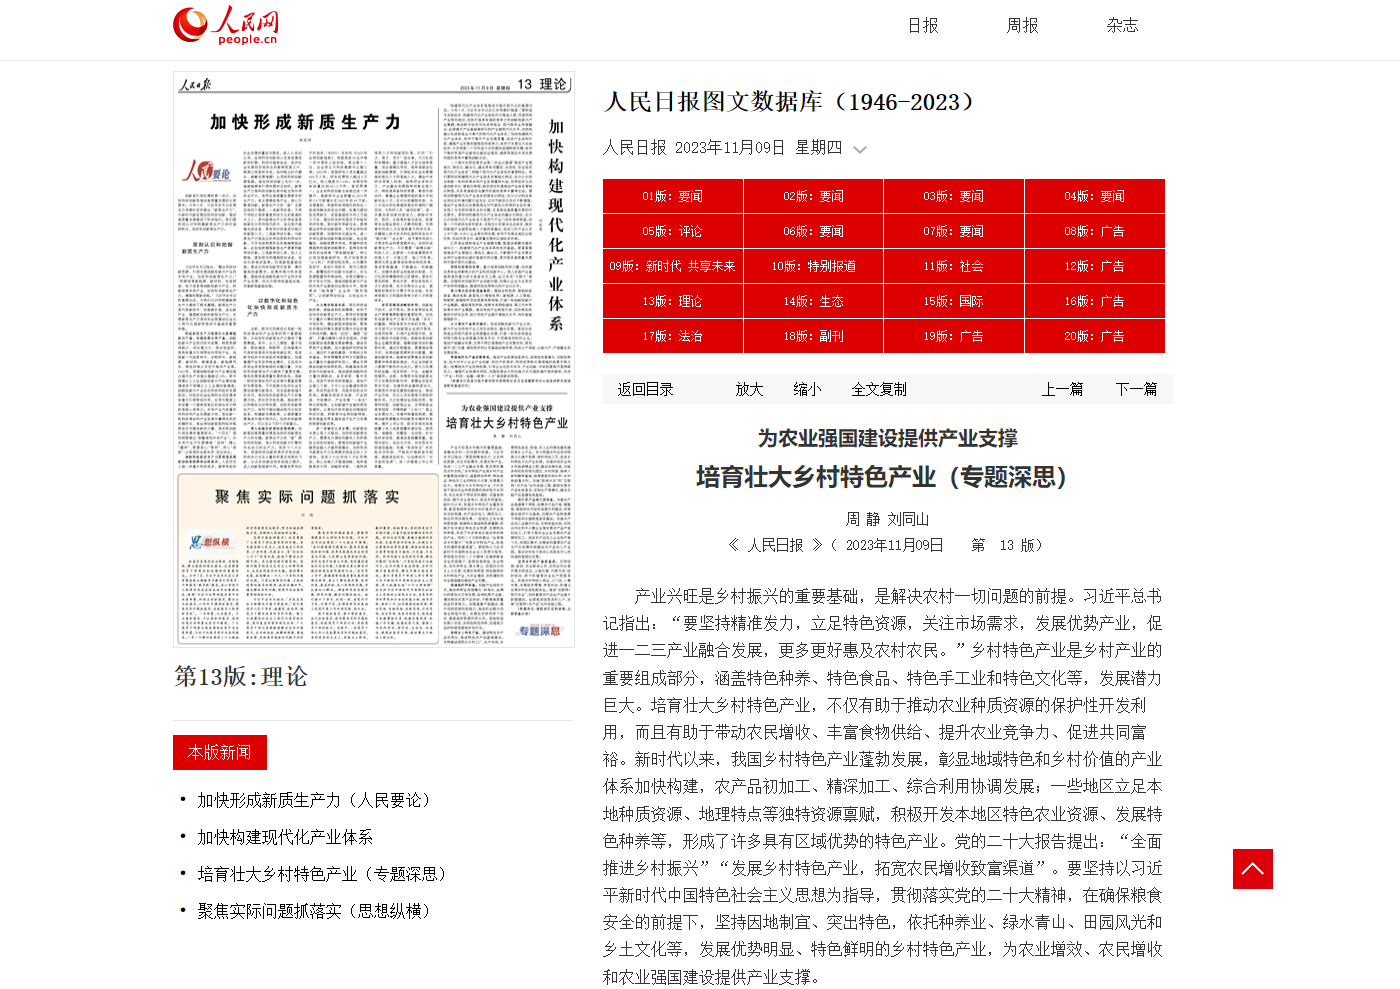This screenshot has height=989, width=1400.
Task: Select page 05版：评论
Action: tap(672, 231)
